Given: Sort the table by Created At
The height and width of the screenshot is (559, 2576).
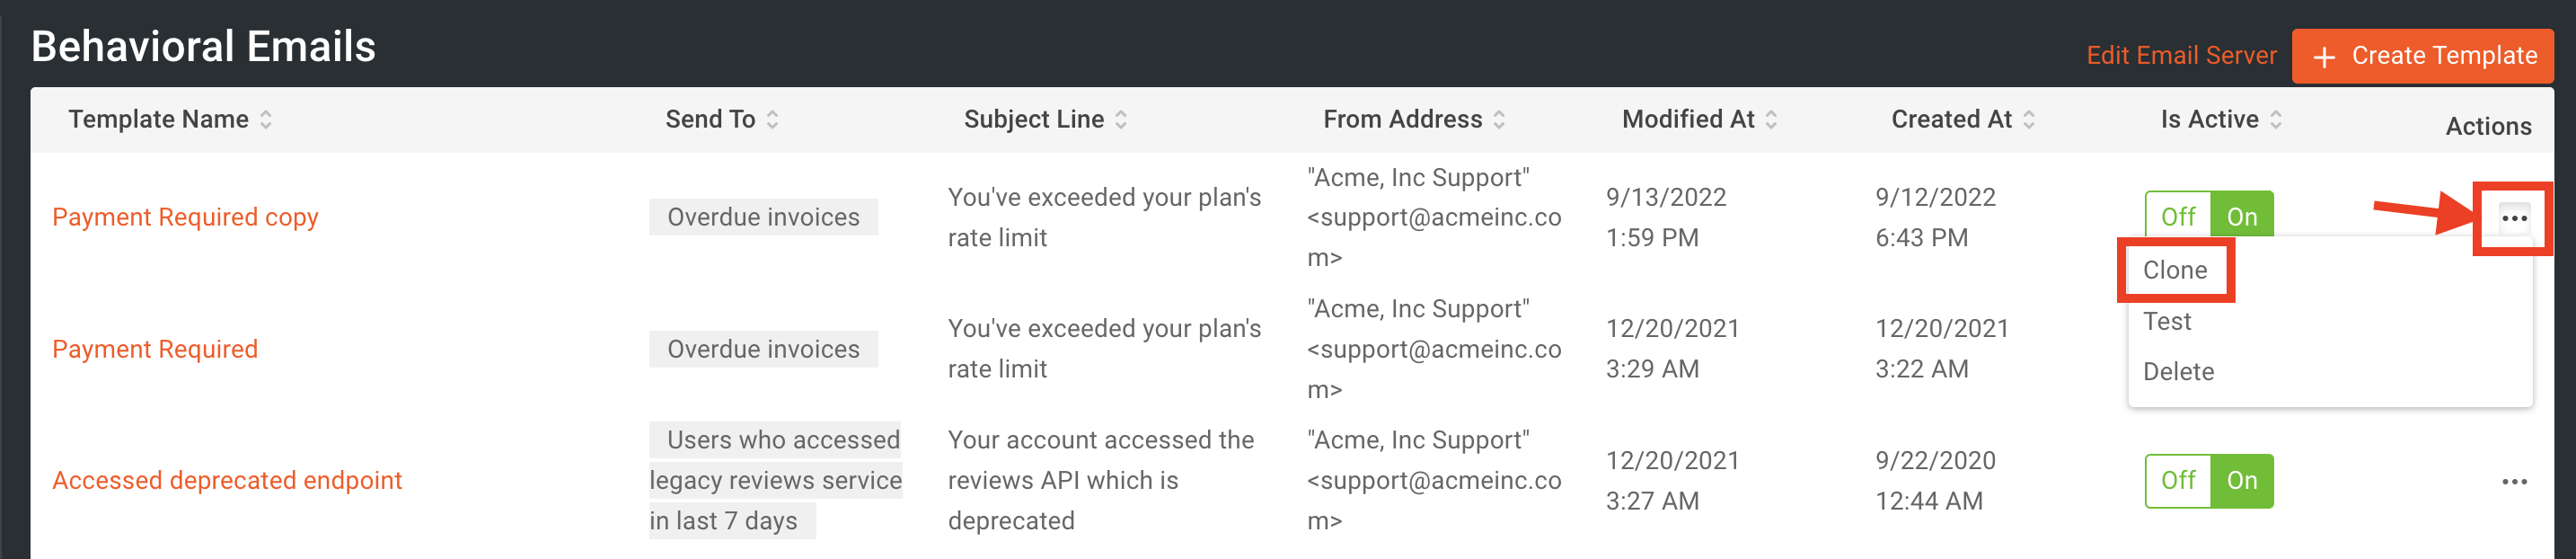Looking at the screenshot, I should click(x=2030, y=119).
